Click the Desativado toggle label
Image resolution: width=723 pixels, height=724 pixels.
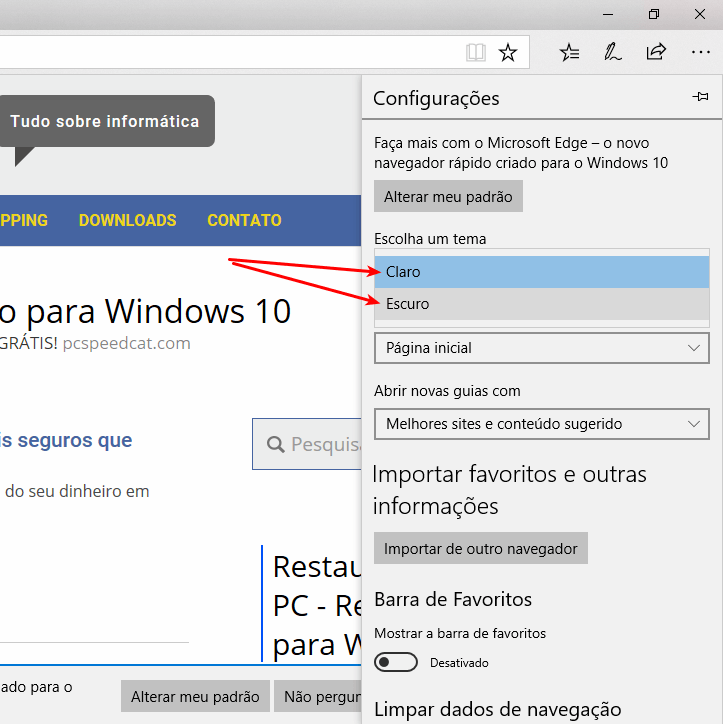[x=459, y=663]
